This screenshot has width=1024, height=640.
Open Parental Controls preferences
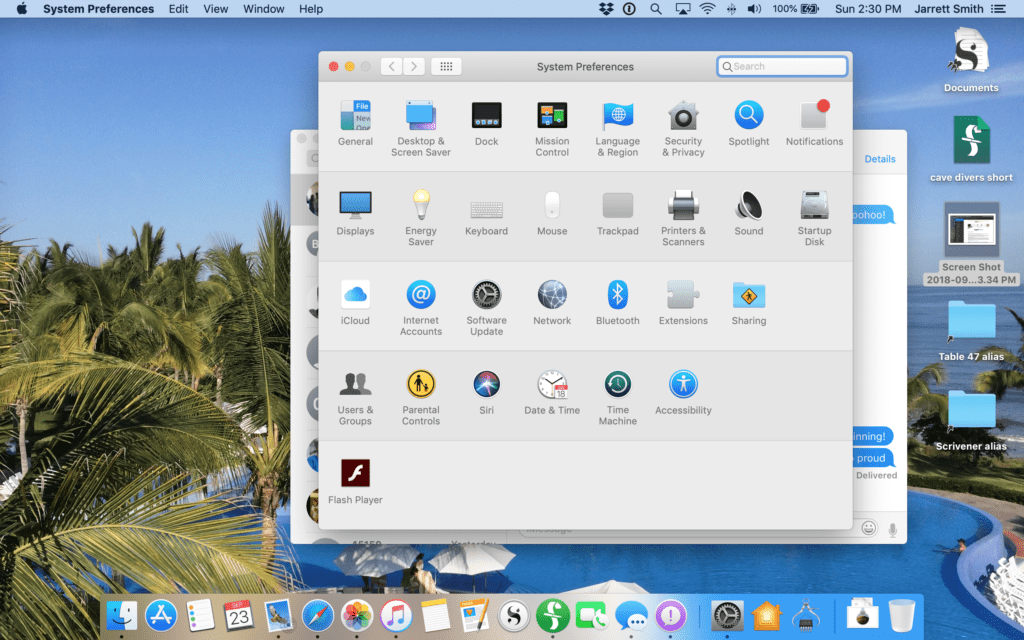tap(421, 396)
